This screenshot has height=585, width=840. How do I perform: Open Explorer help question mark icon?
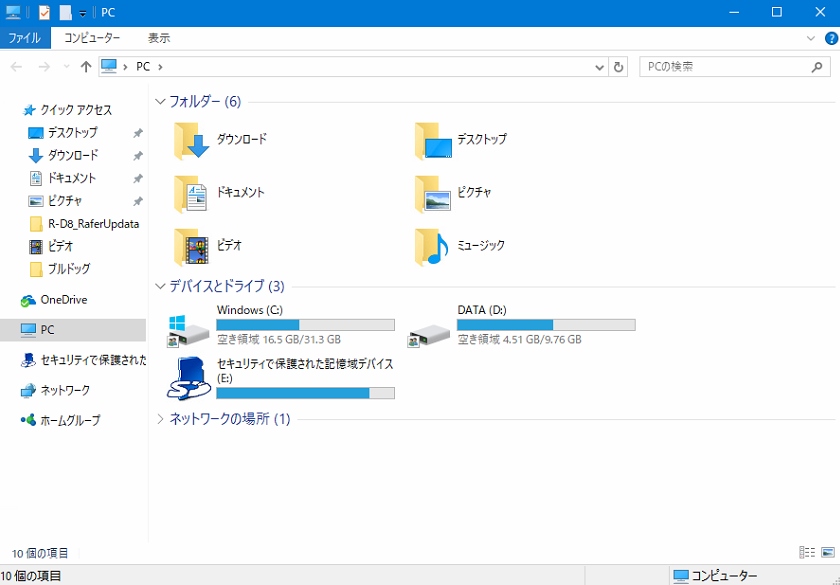(831, 39)
